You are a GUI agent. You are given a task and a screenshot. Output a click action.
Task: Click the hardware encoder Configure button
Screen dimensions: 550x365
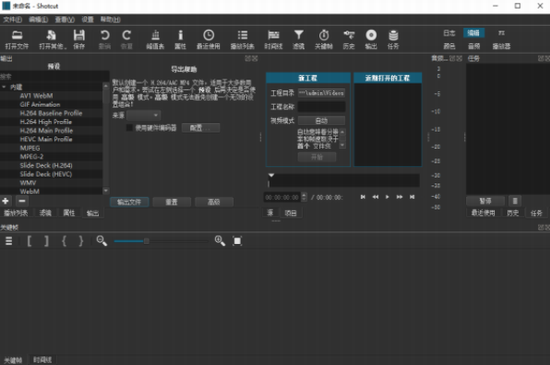click(201, 128)
